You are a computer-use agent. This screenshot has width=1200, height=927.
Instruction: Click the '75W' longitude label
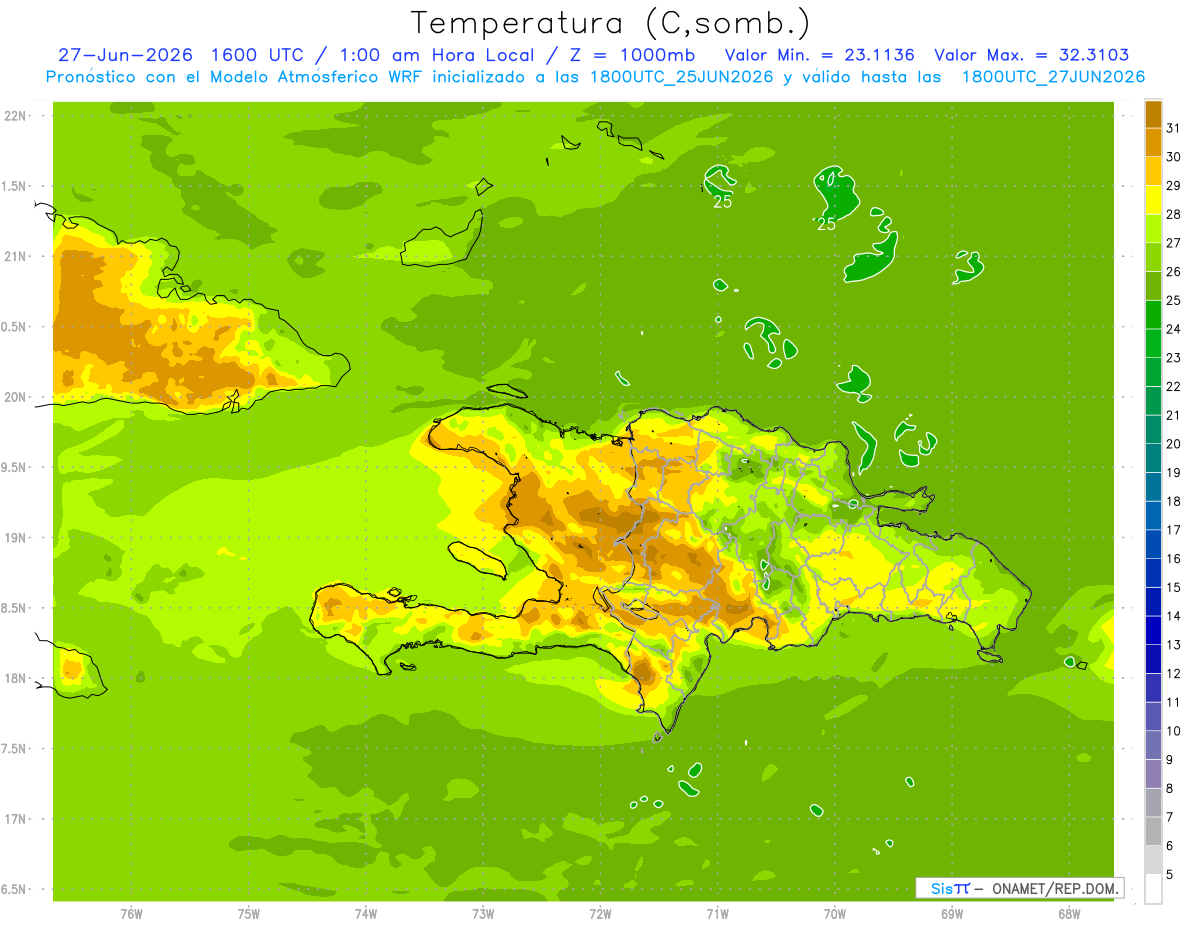(249, 913)
